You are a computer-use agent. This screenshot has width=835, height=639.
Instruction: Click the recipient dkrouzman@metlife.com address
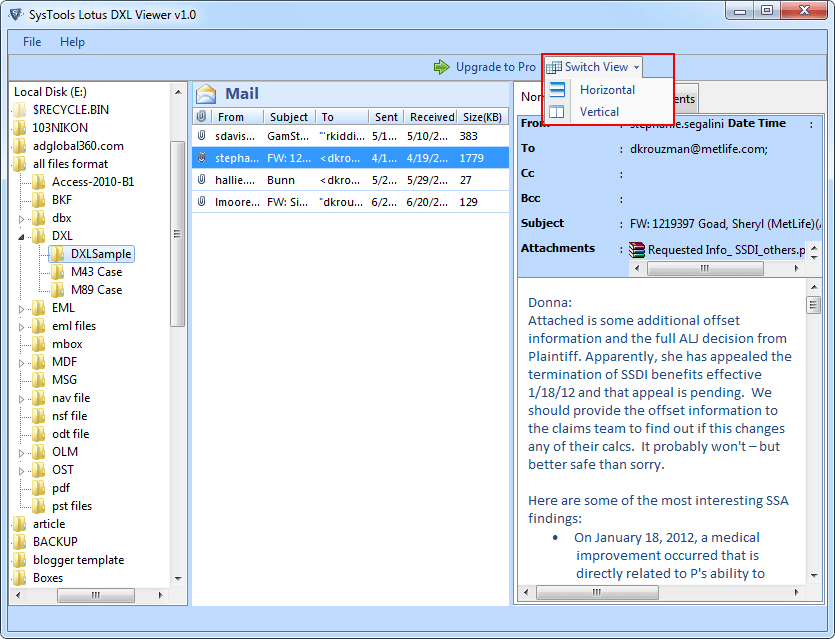tap(699, 149)
